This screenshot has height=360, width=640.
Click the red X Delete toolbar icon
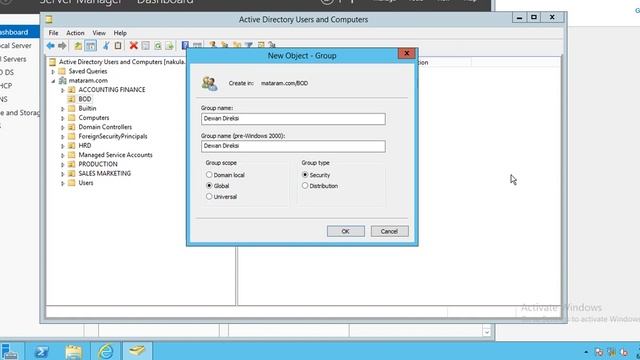pyautogui.click(x=133, y=46)
